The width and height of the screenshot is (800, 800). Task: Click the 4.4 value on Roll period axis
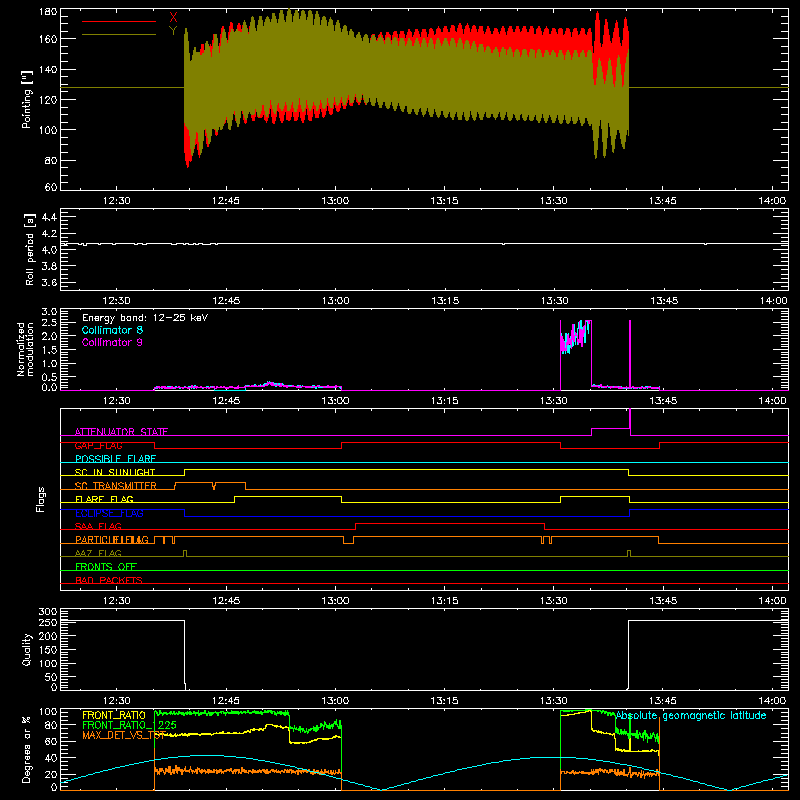[49, 217]
